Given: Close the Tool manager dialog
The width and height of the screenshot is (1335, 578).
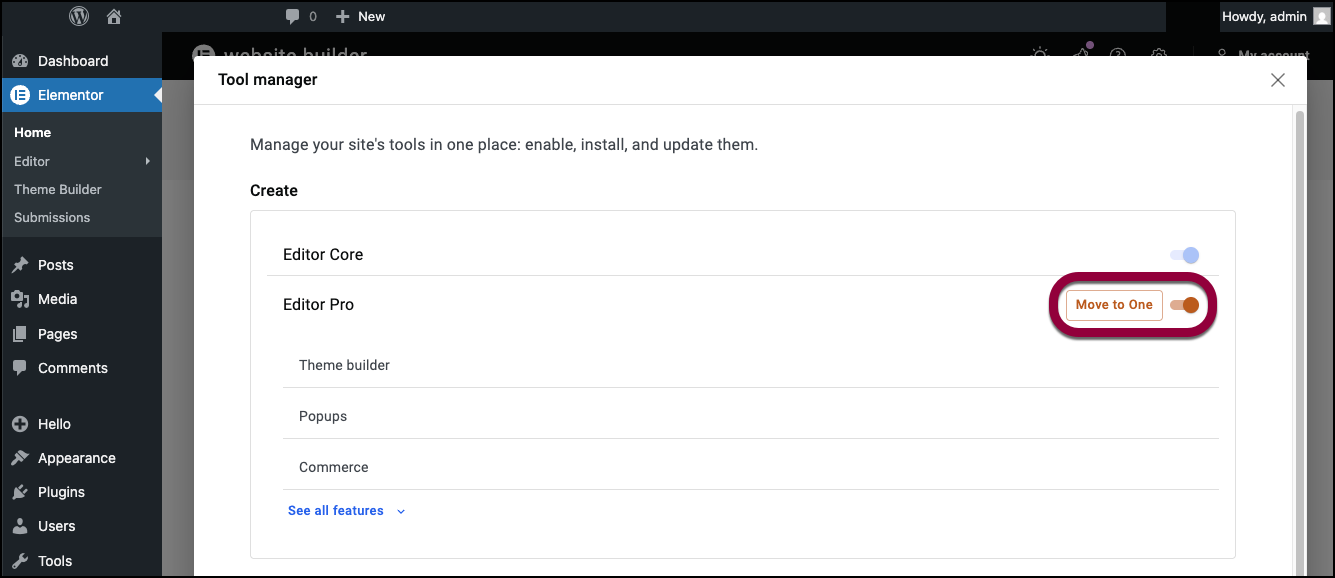Looking at the screenshot, I should click(1277, 80).
